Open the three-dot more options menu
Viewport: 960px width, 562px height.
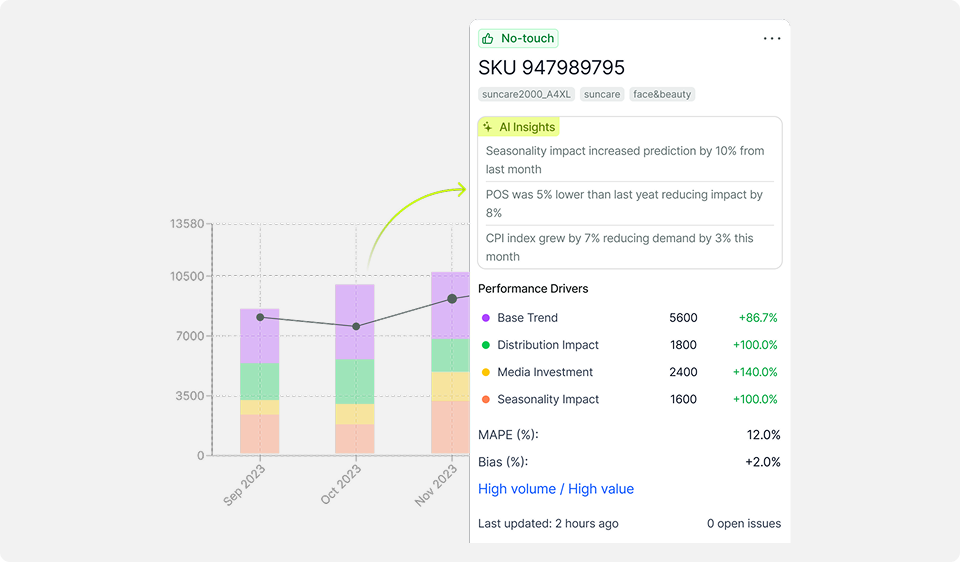pos(771,39)
